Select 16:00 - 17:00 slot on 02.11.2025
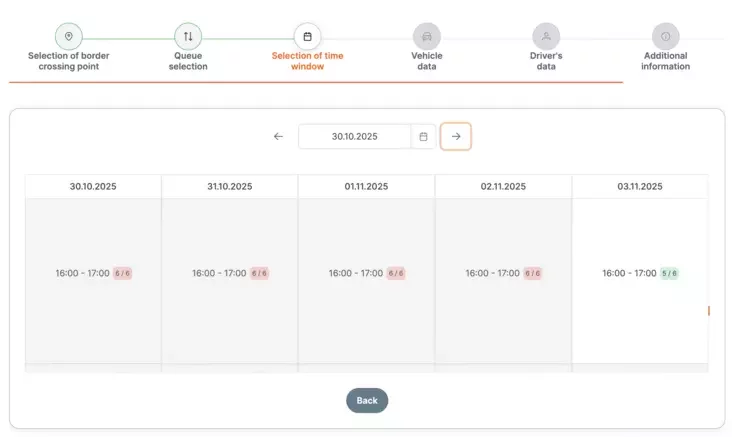 point(493,273)
